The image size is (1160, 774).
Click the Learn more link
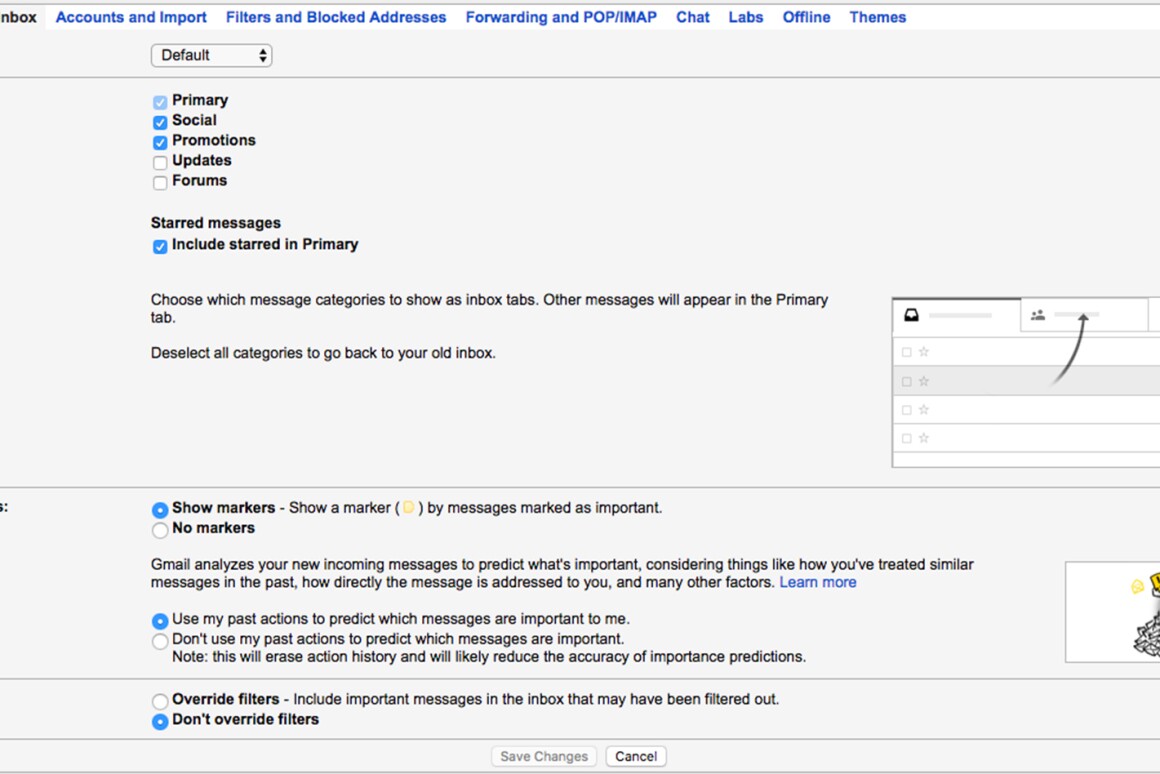click(x=817, y=582)
